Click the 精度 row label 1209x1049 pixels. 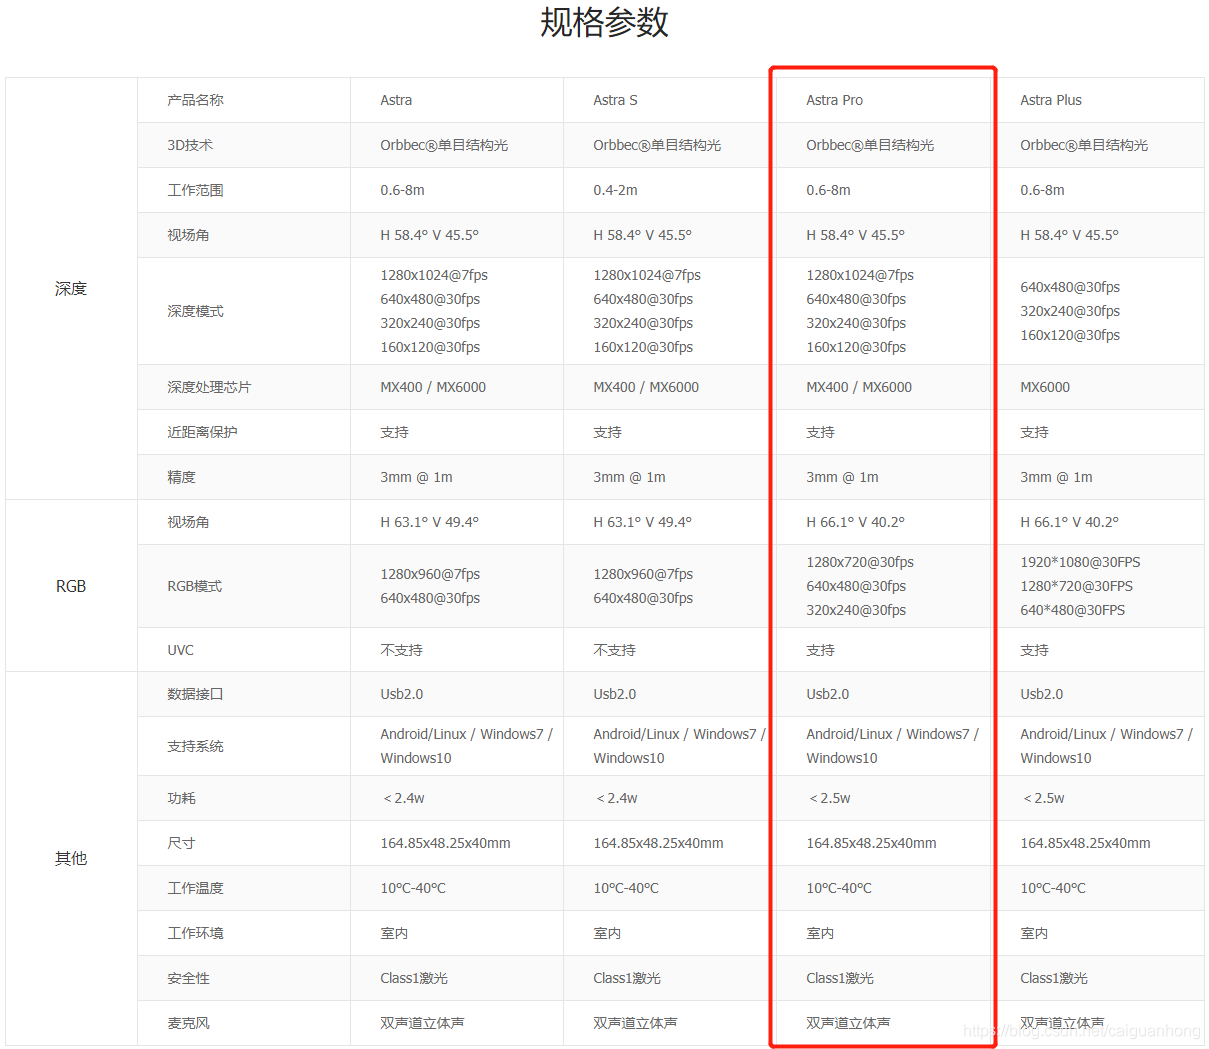point(181,477)
